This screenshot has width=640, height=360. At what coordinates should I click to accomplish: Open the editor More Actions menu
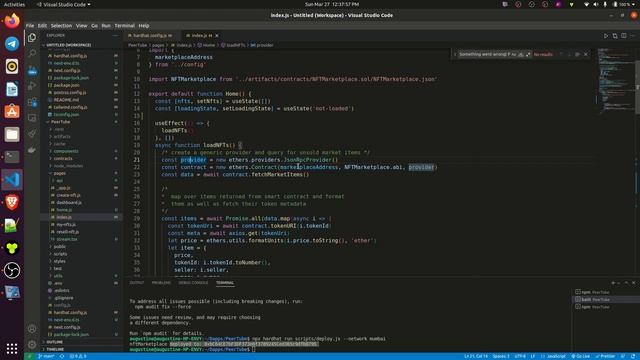(632, 36)
